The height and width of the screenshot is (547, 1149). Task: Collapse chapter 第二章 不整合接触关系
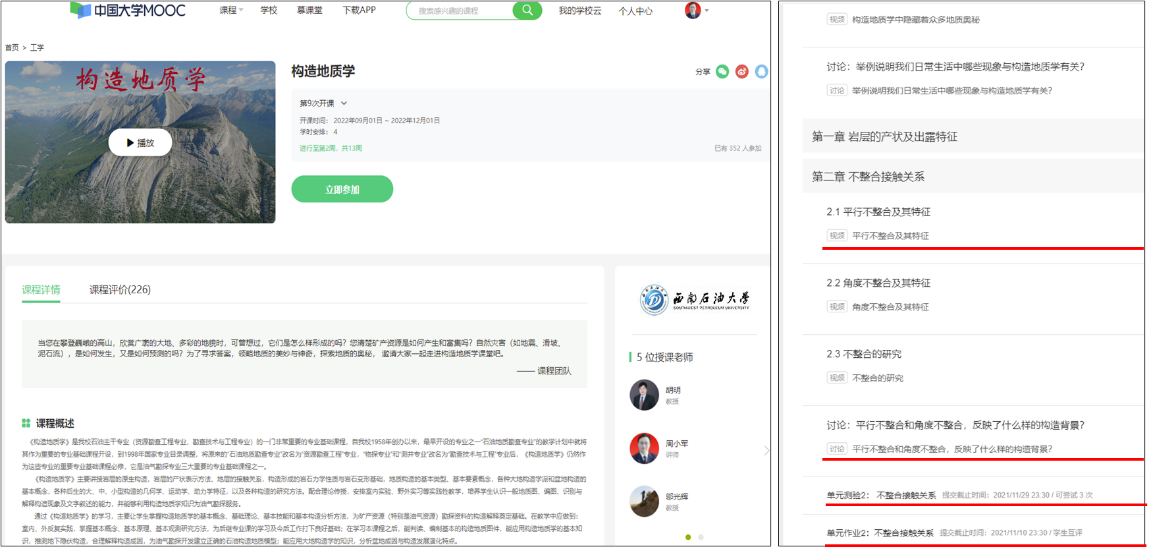[x=868, y=176]
